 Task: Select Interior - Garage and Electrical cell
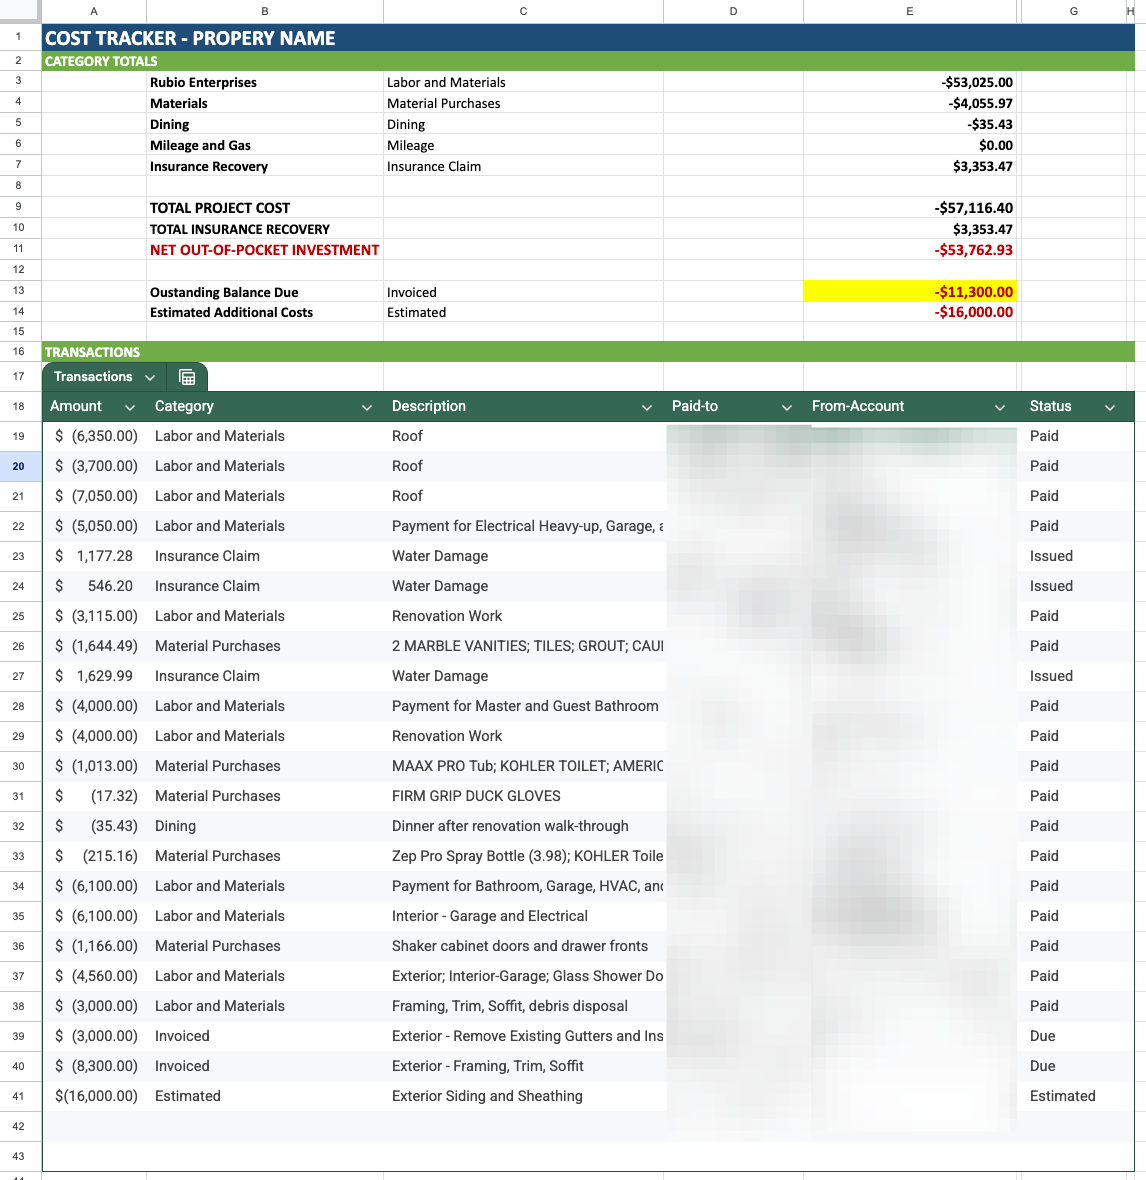coord(523,916)
